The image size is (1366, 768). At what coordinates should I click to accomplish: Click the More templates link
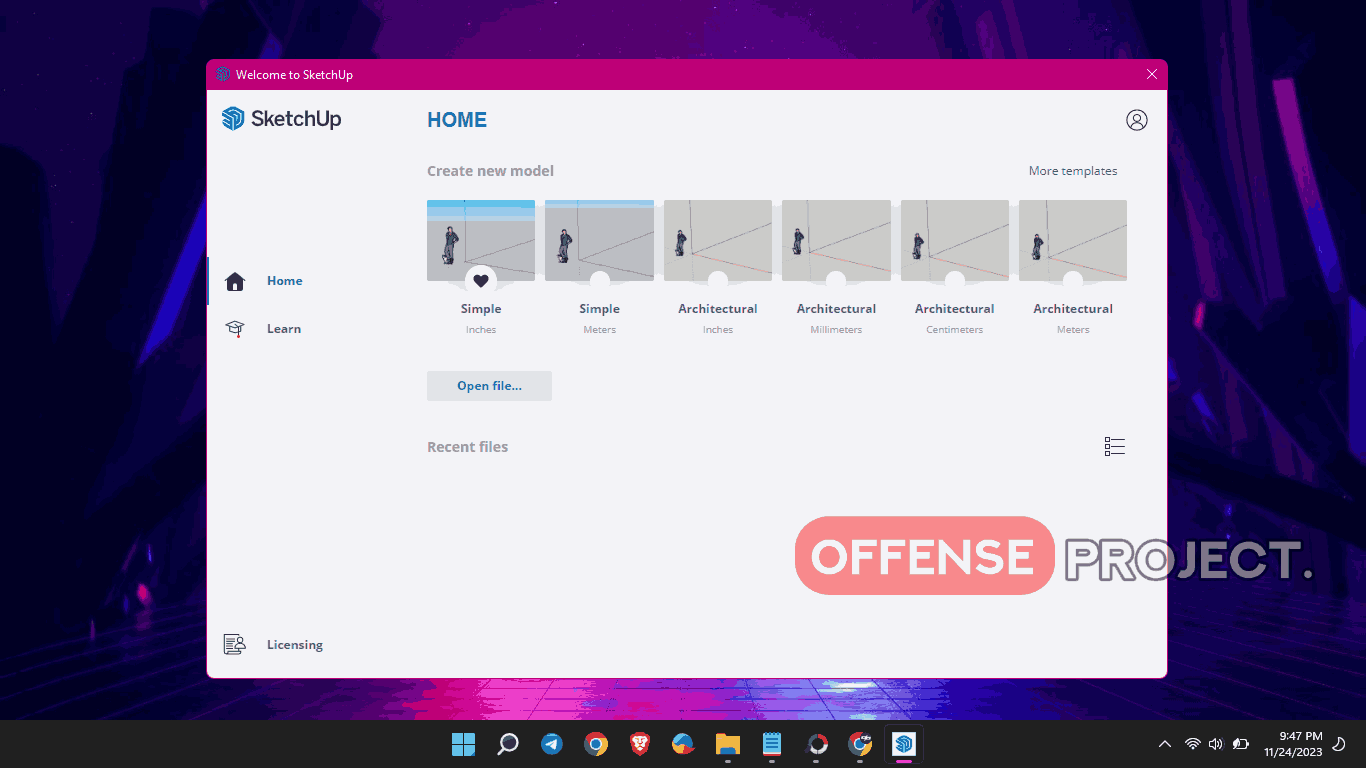tap(1073, 171)
